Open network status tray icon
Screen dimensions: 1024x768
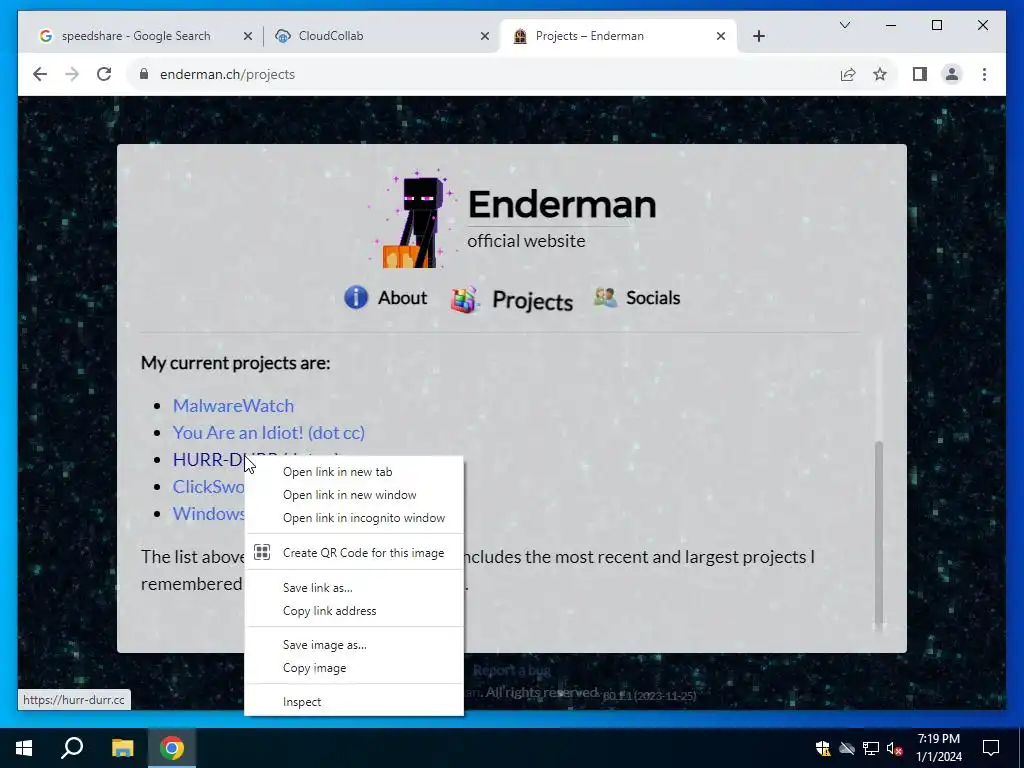point(871,748)
